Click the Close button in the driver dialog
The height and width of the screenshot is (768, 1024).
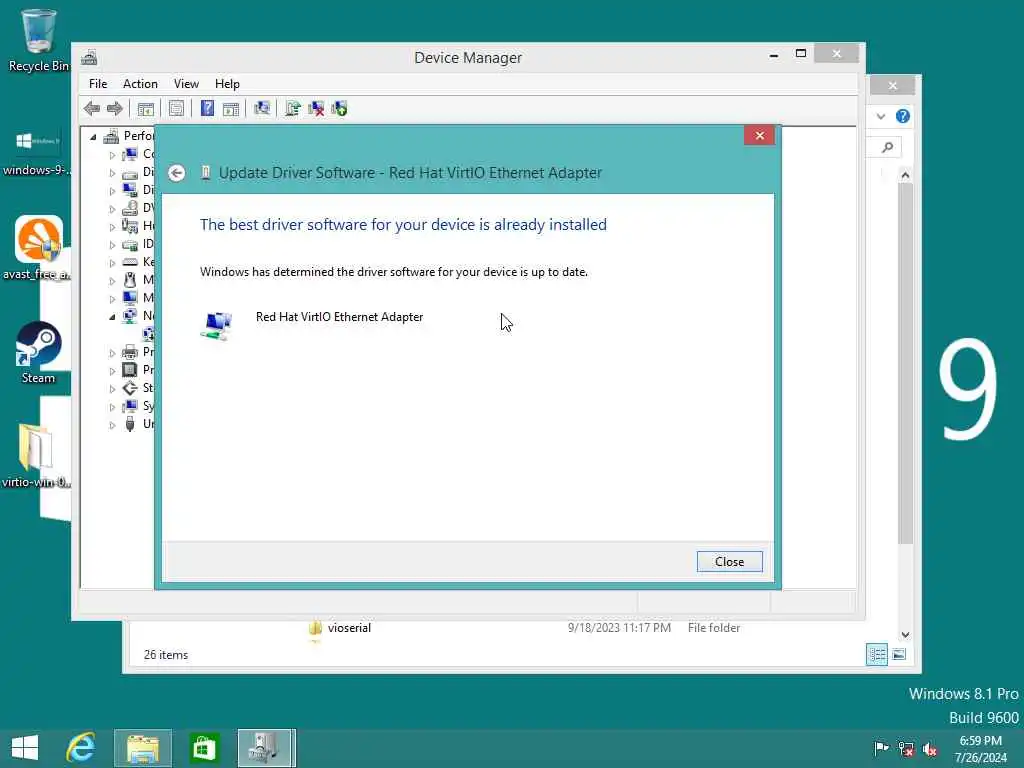(x=729, y=562)
